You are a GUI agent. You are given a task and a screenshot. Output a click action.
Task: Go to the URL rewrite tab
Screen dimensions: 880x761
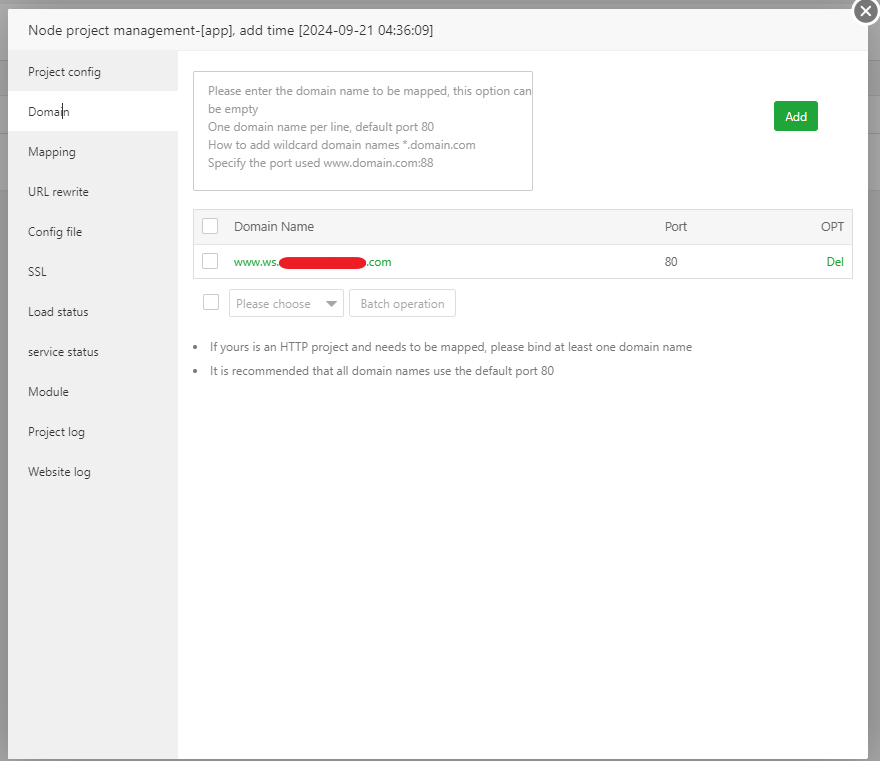(58, 192)
